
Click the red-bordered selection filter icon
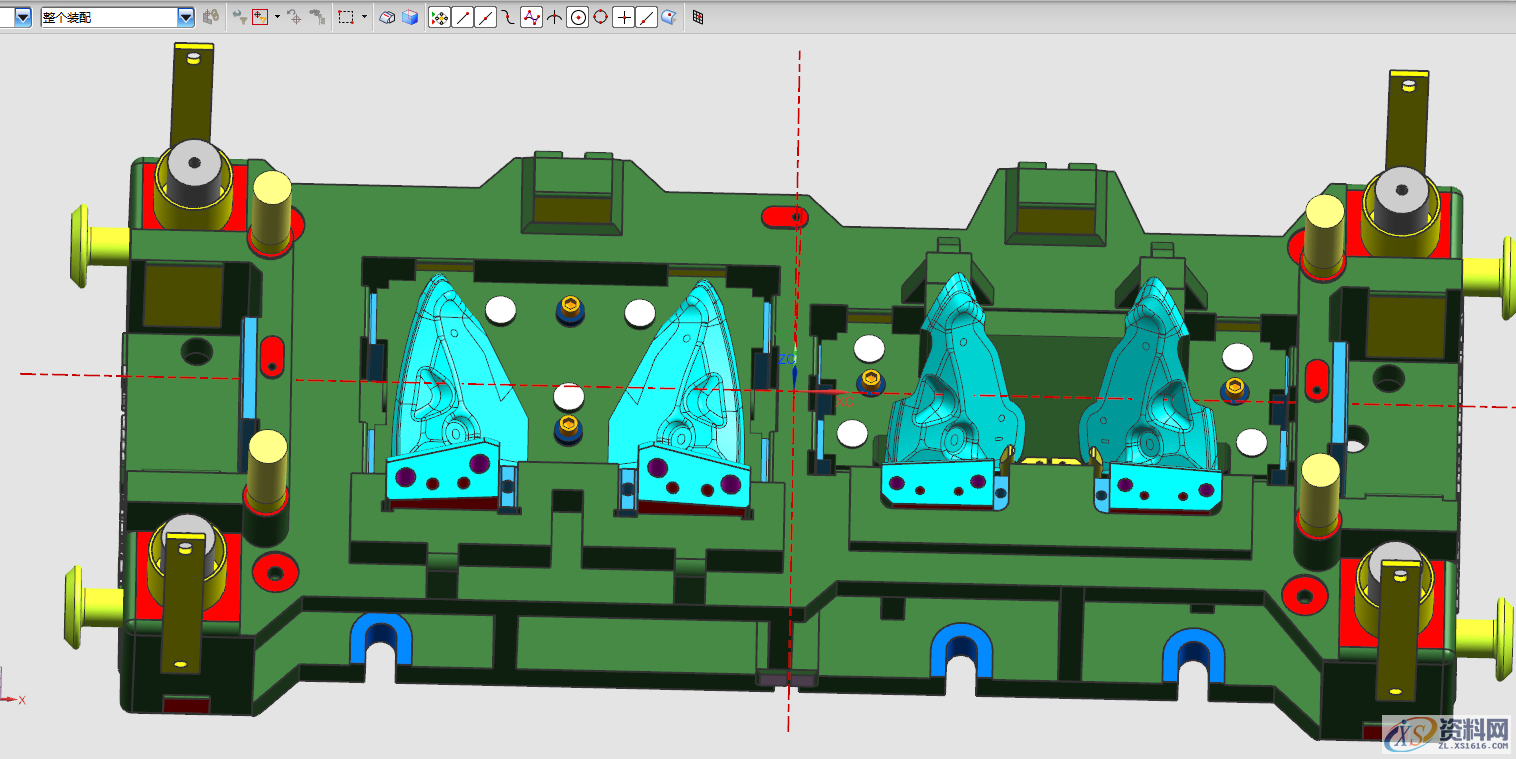point(260,17)
